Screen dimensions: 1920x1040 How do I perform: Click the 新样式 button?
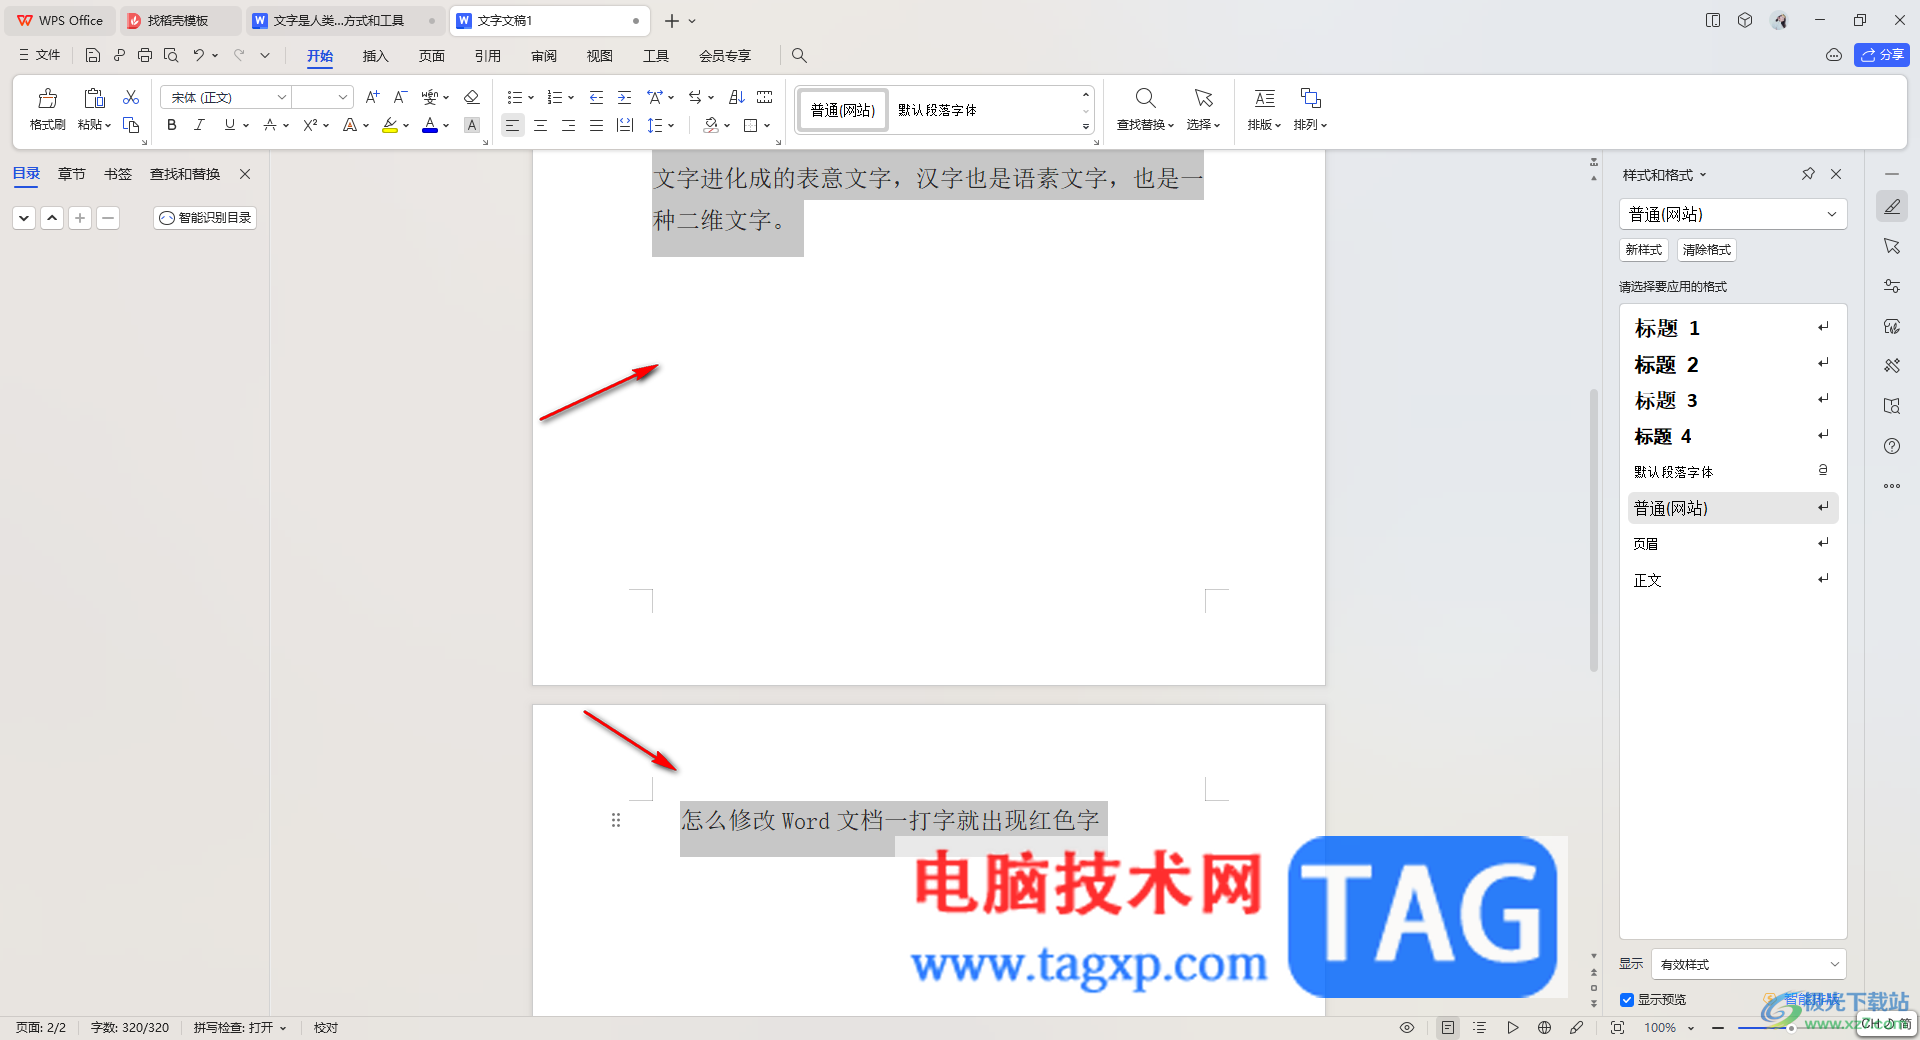[1643, 250]
